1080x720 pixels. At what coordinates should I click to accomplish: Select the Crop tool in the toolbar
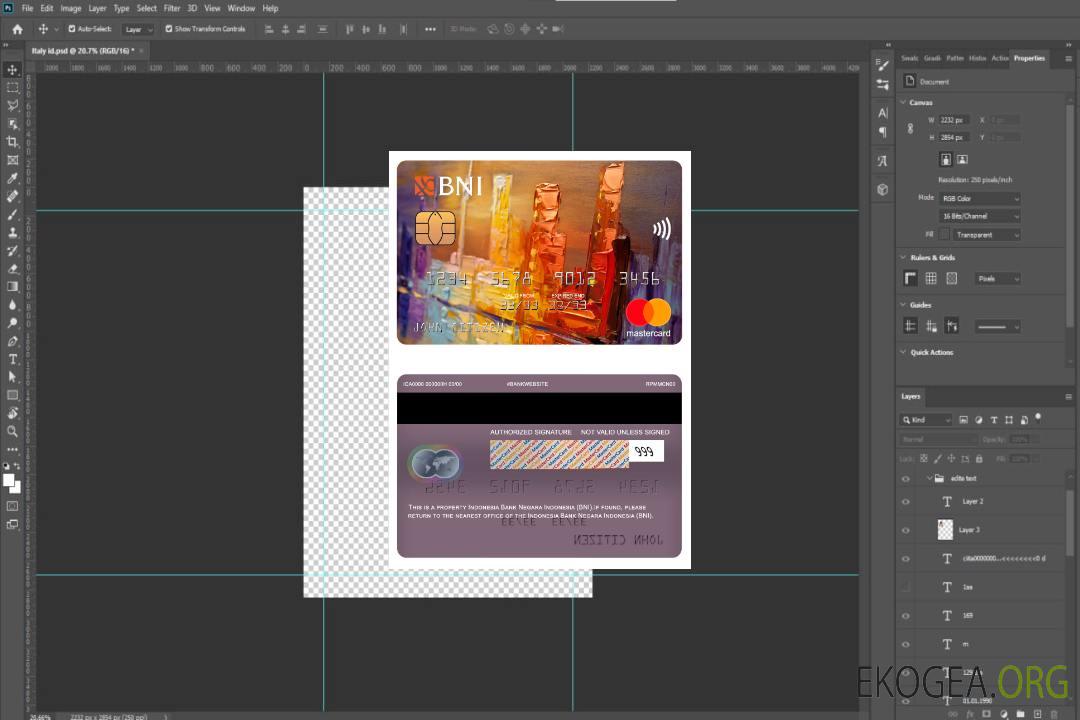pos(12,142)
